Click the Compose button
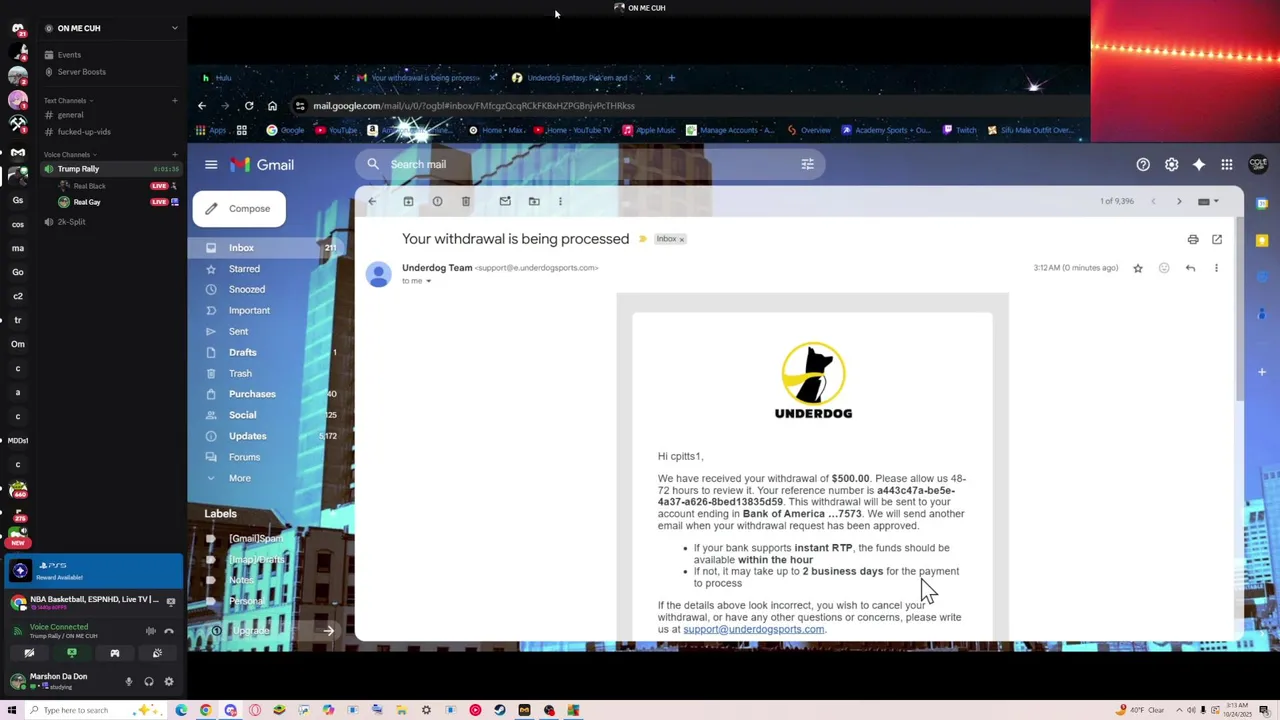 click(239, 209)
